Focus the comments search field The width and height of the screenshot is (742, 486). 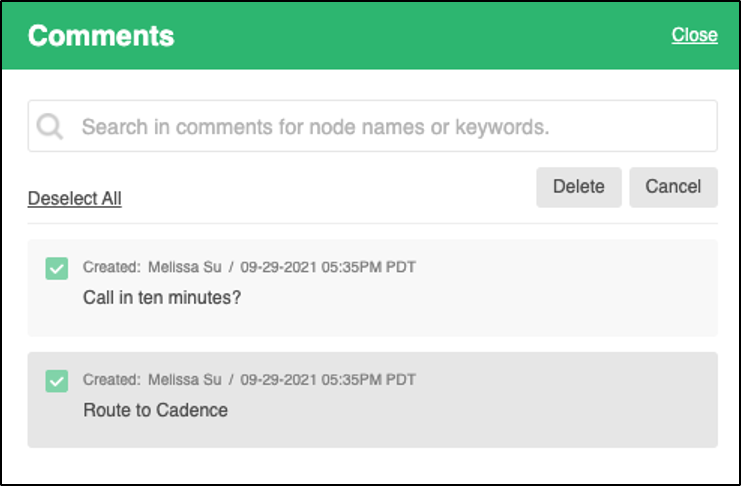point(380,127)
